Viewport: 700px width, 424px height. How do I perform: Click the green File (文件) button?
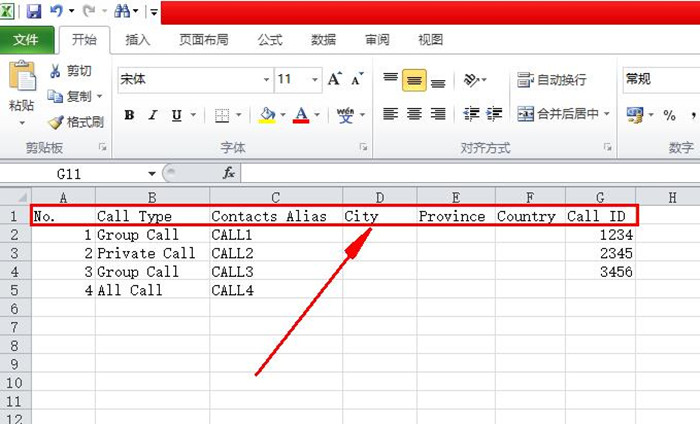coord(26,40)
